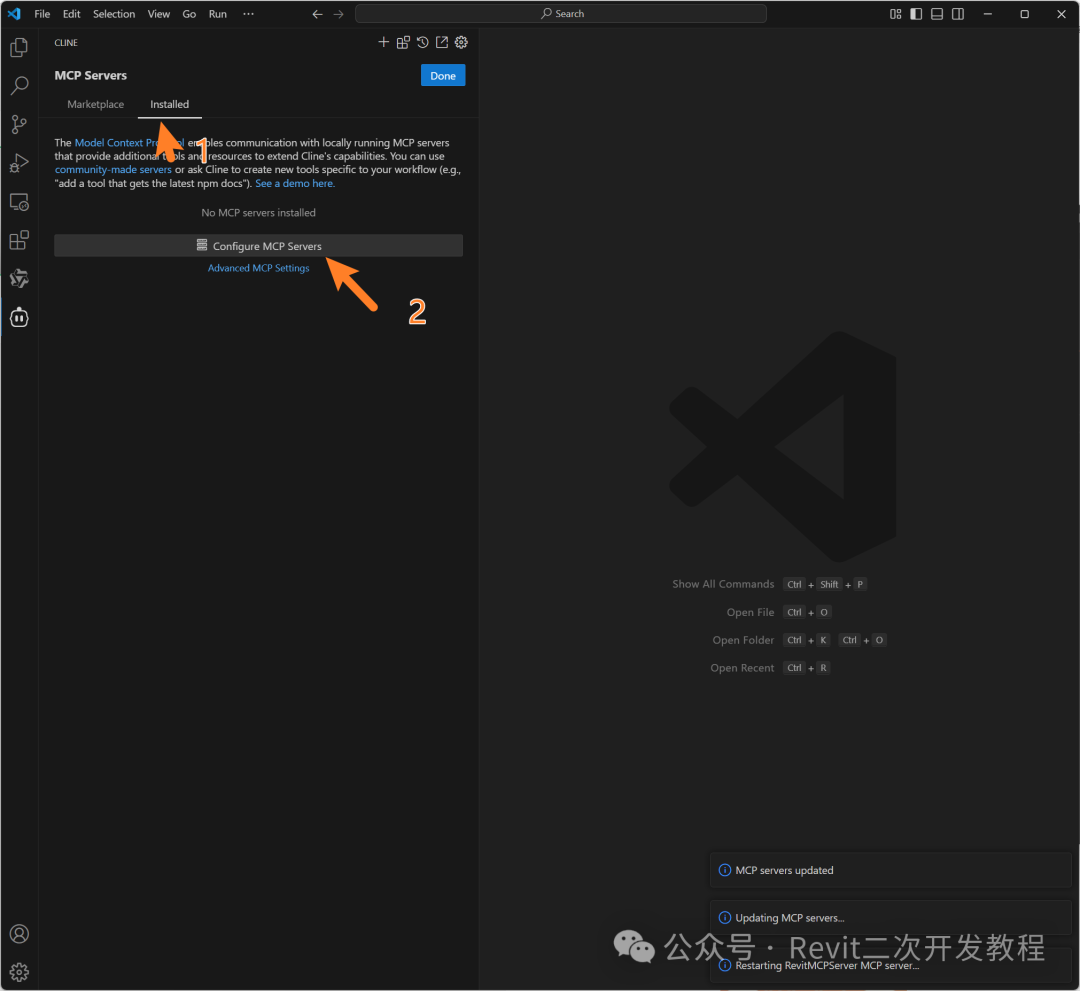The height and width of the screenshot is (991, 1080).
Task: Go forward with the right arrow
Action: click(x=338, y=14)
